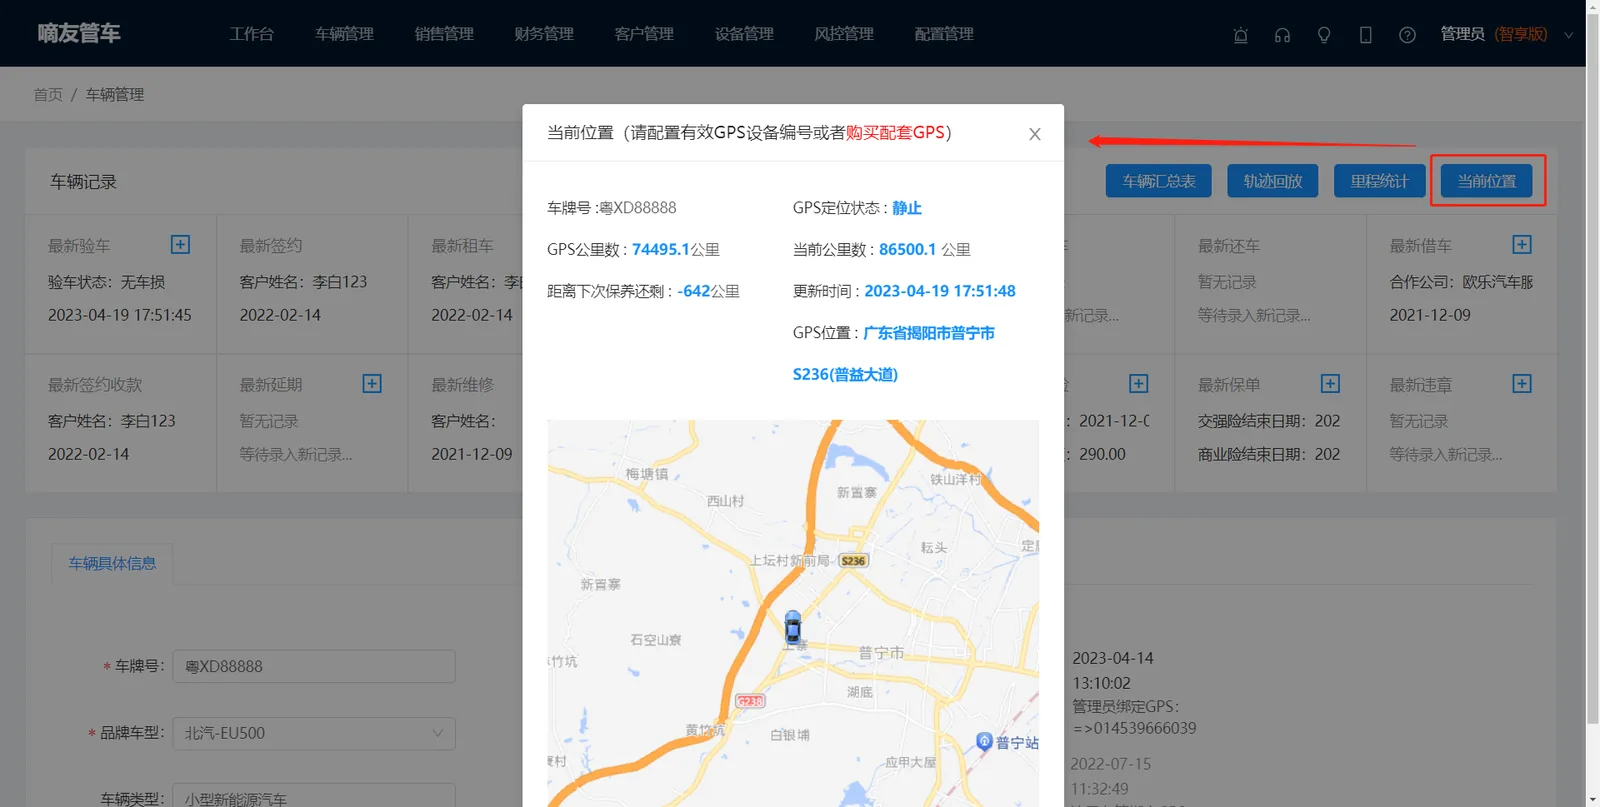Click the alarm bell icon in header
This screenshot has width=1600, height=807.
coord(1240,35)
